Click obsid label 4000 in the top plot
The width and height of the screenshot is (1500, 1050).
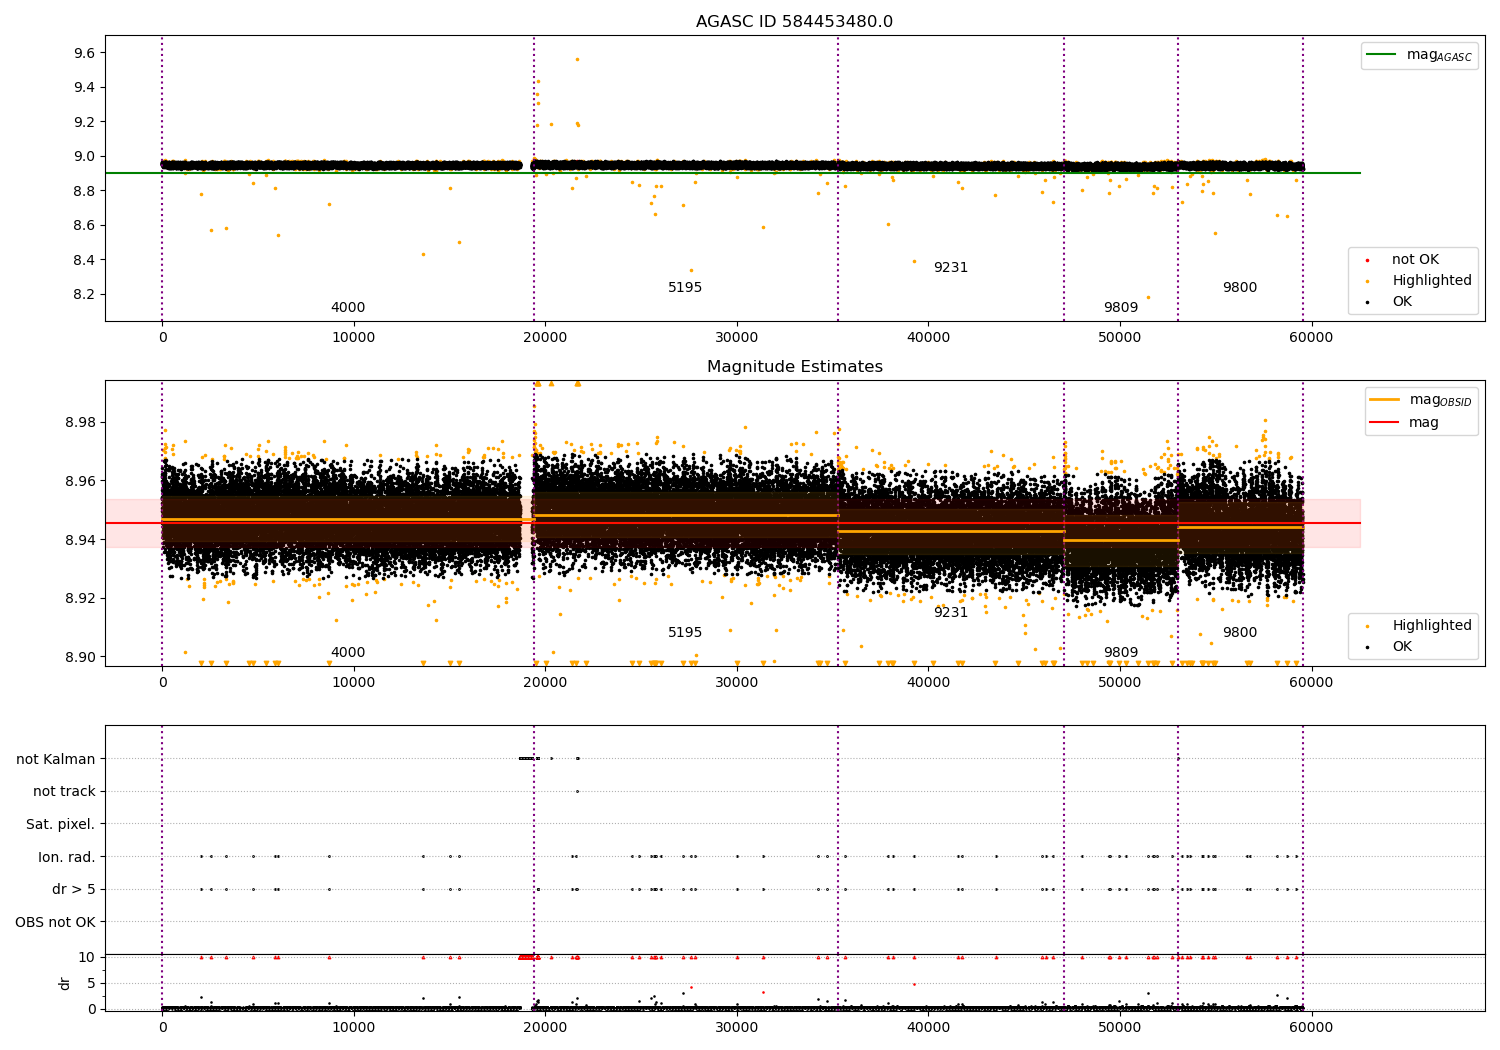348,308
